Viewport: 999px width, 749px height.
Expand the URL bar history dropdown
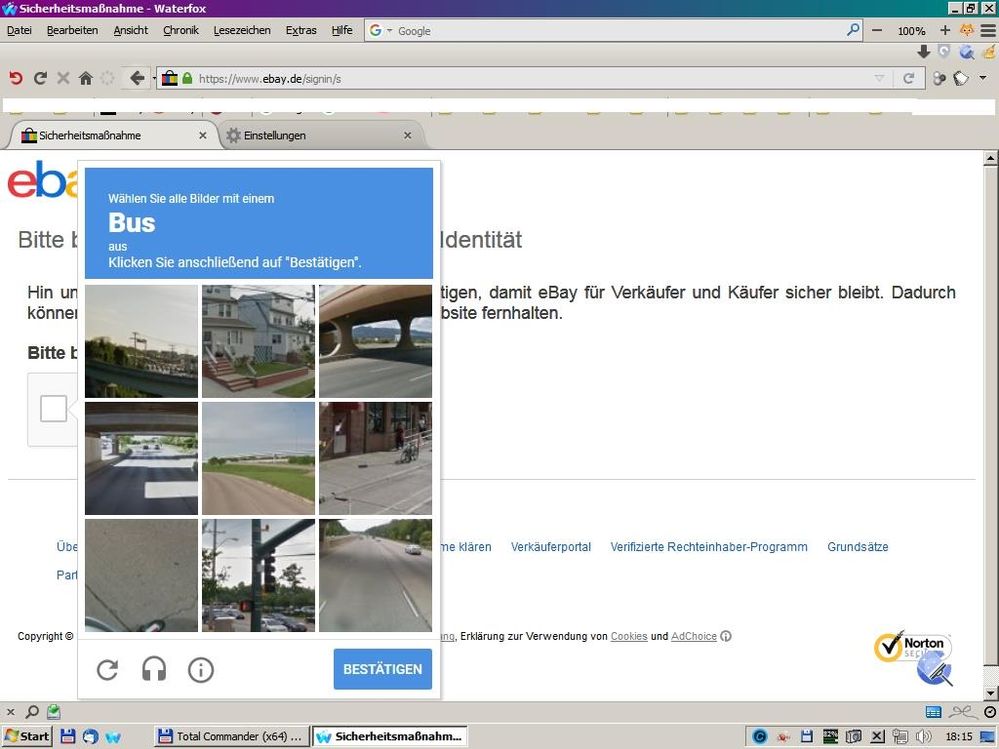click(879, 78)
